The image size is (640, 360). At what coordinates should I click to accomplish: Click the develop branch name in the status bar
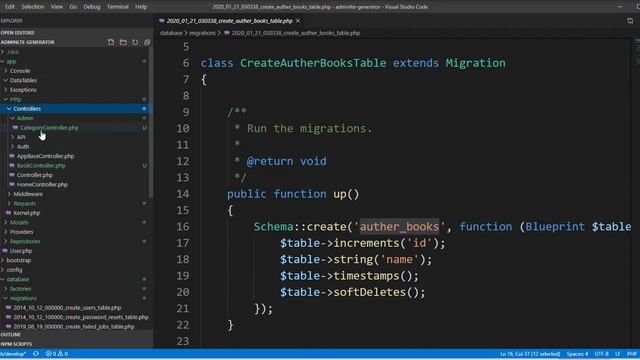13,354
